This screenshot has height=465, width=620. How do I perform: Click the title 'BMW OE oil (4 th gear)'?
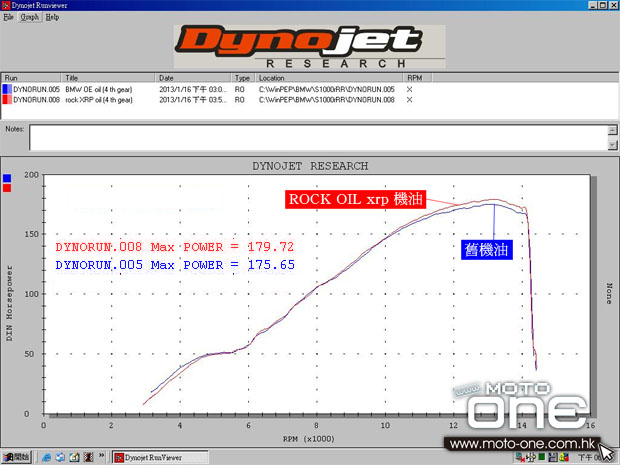98,89
